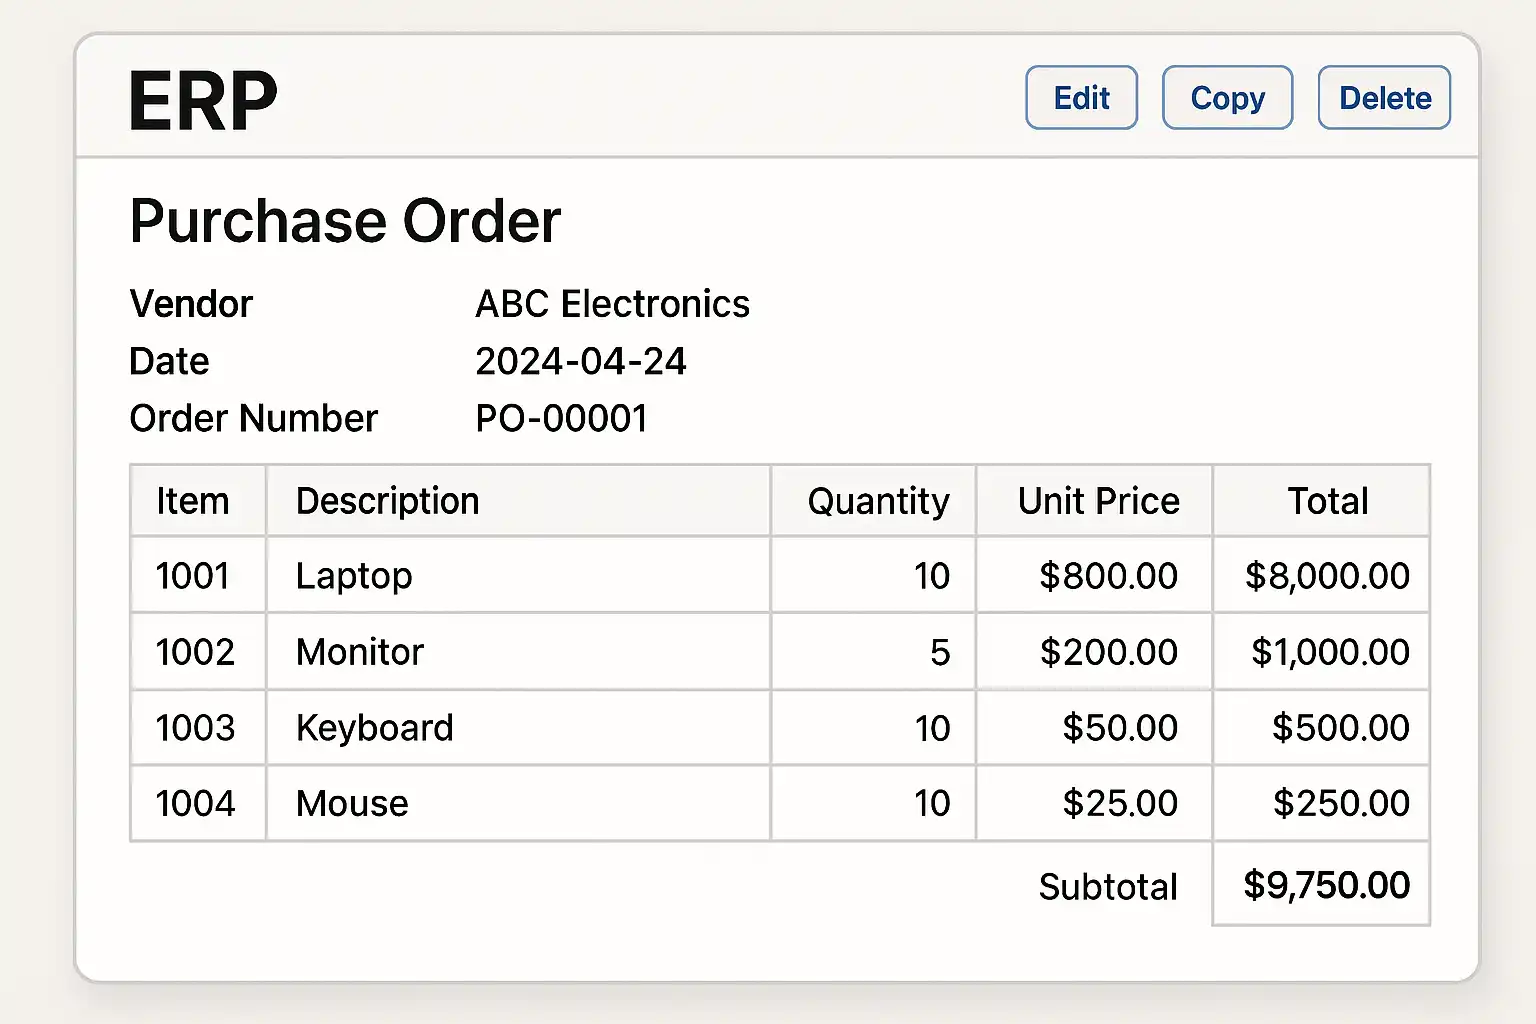Click the Keyboard unit price $50.00
Screen dimensions: 1536x1024
click(1119, 728)
